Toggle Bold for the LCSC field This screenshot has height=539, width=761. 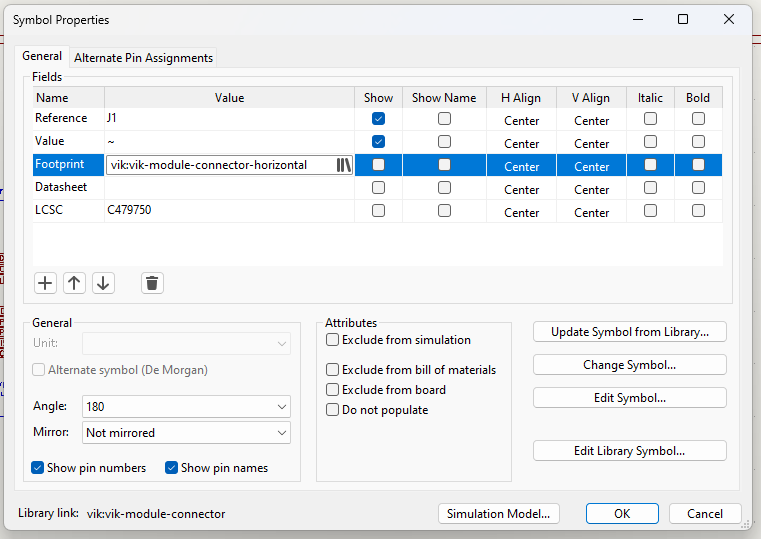coord(698,211)
